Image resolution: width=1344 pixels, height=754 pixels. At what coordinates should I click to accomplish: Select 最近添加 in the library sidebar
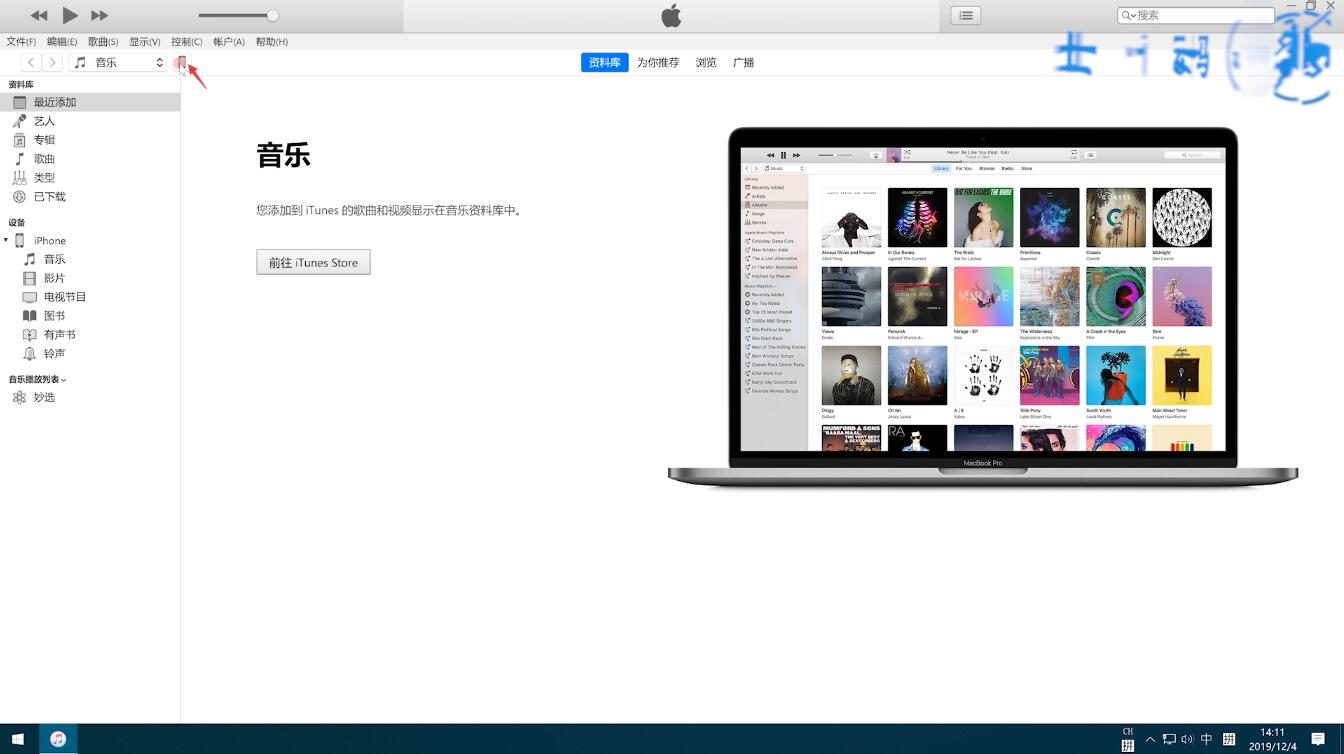90,102
